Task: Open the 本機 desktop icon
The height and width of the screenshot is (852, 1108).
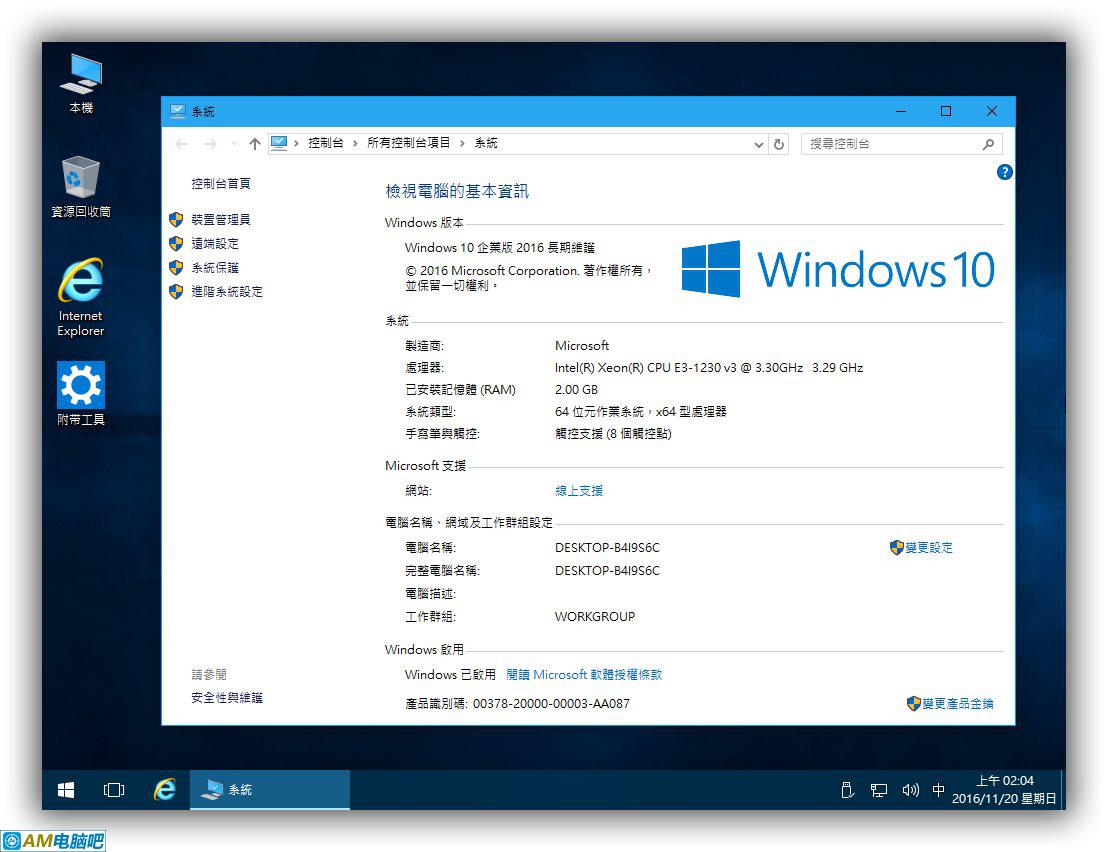Action: (x=81, y=83)
